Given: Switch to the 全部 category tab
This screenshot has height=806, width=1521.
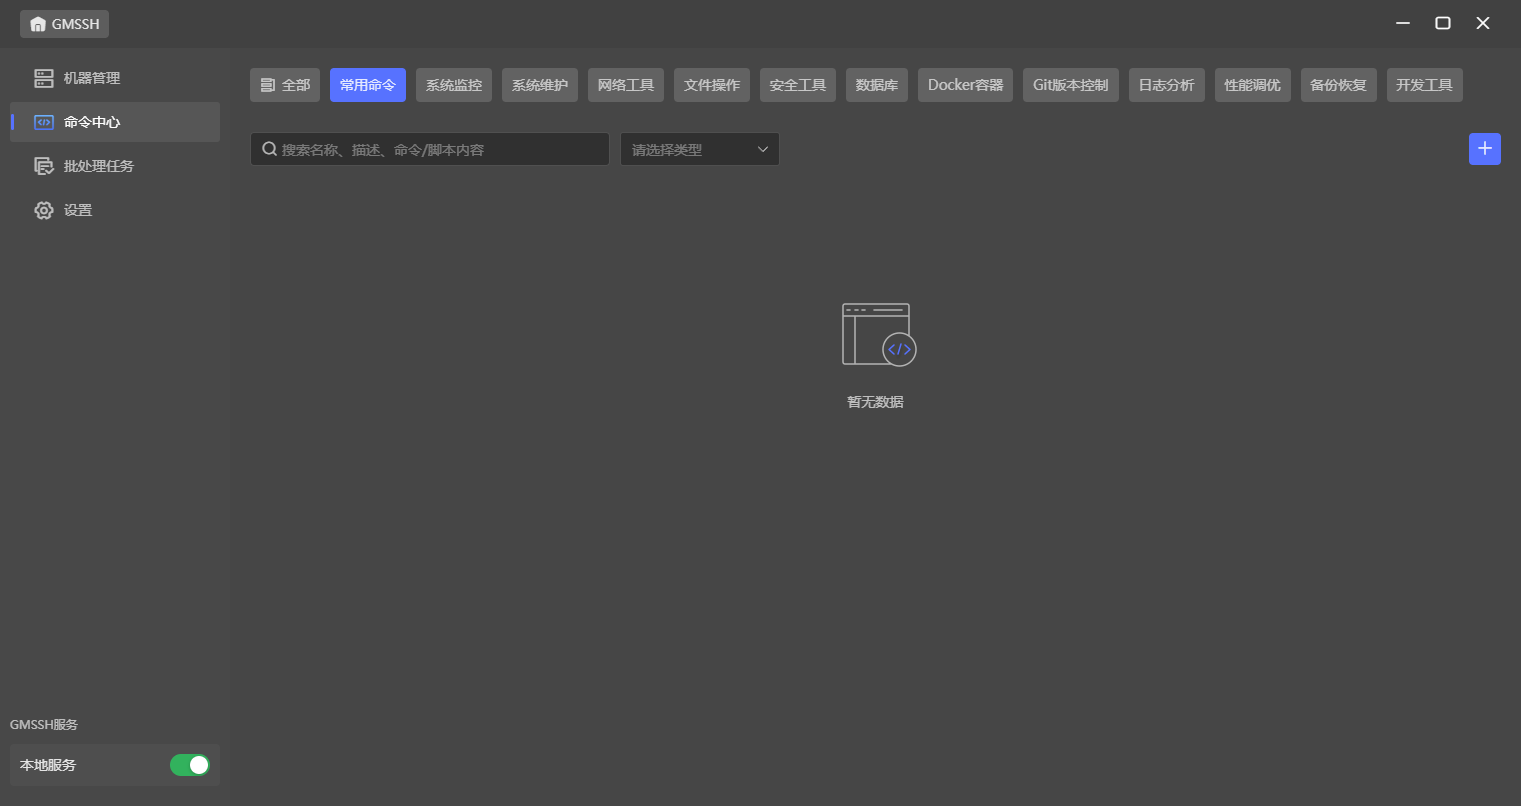Looking at the screenshot, I should 285,85.
